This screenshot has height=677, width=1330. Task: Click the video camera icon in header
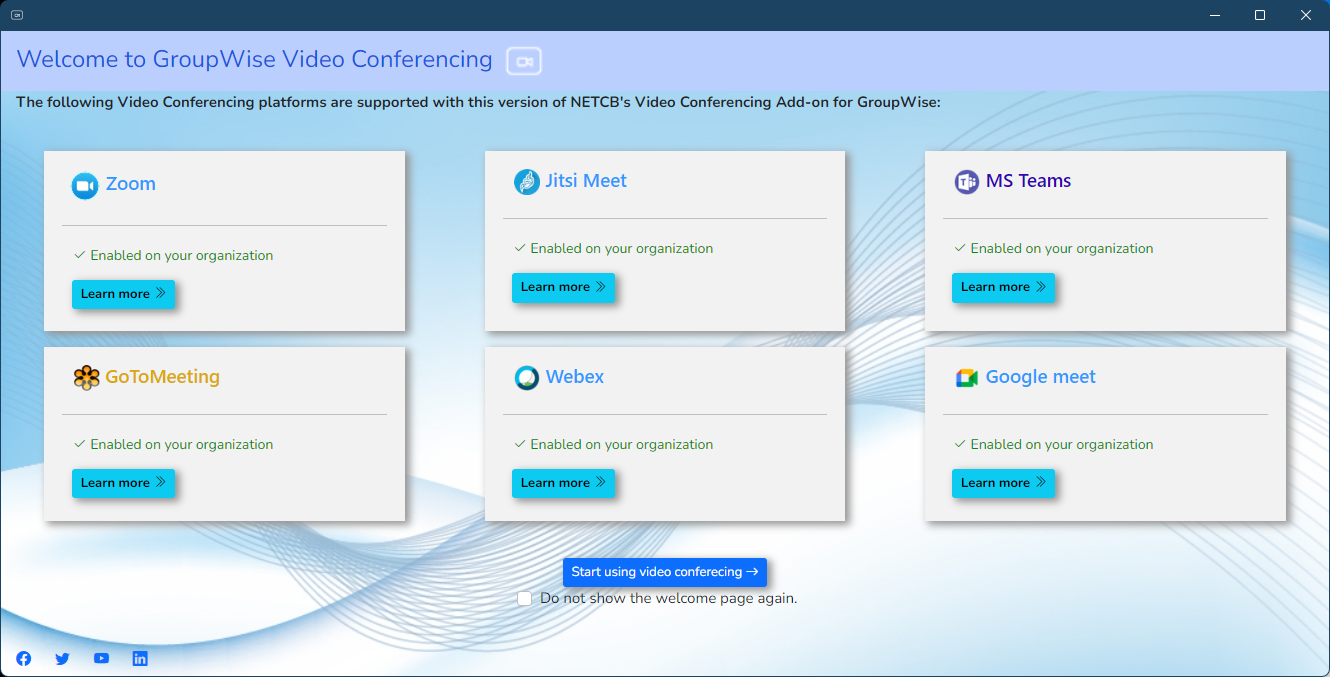(524, 61)
